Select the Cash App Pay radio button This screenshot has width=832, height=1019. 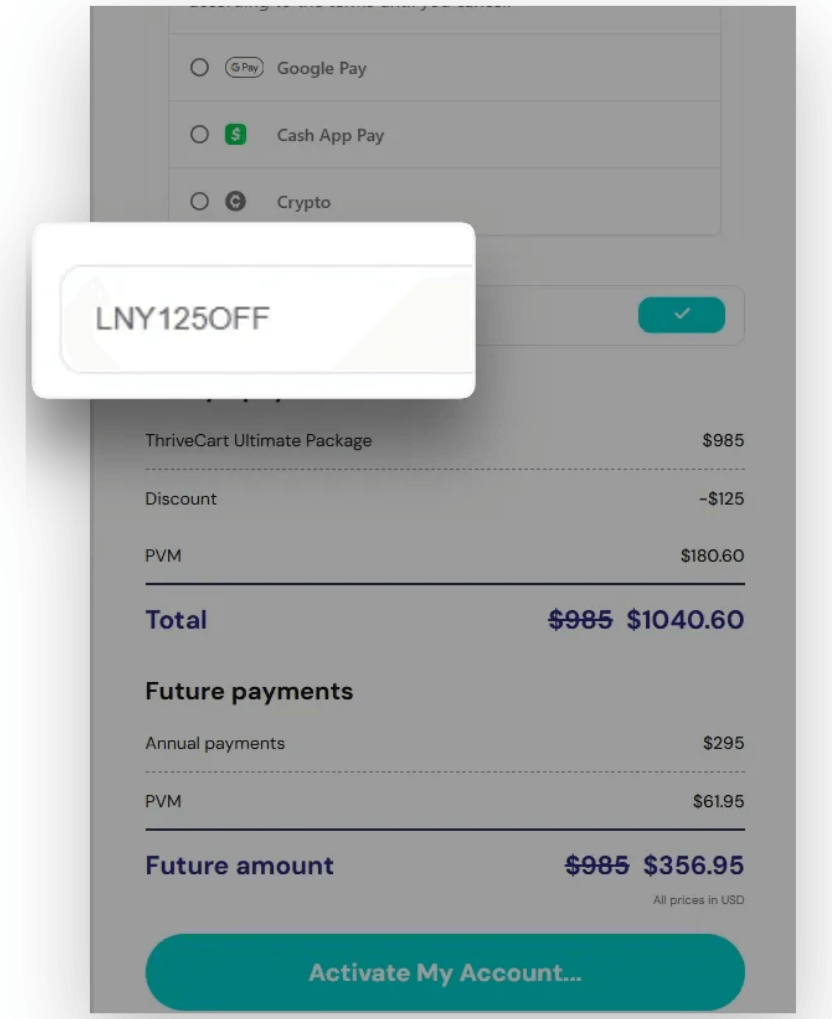click(x=199, y=134)
